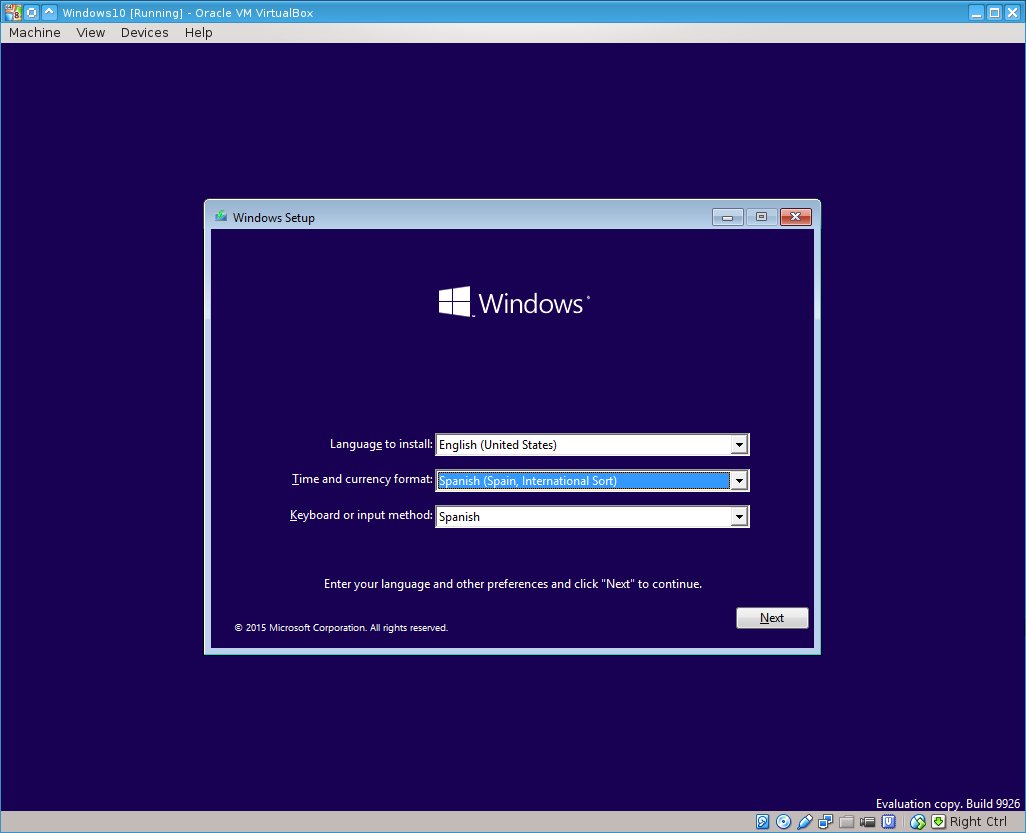Open the View menu
The height and width of the screenshot is (833, 1026).
tap(90, 33)
